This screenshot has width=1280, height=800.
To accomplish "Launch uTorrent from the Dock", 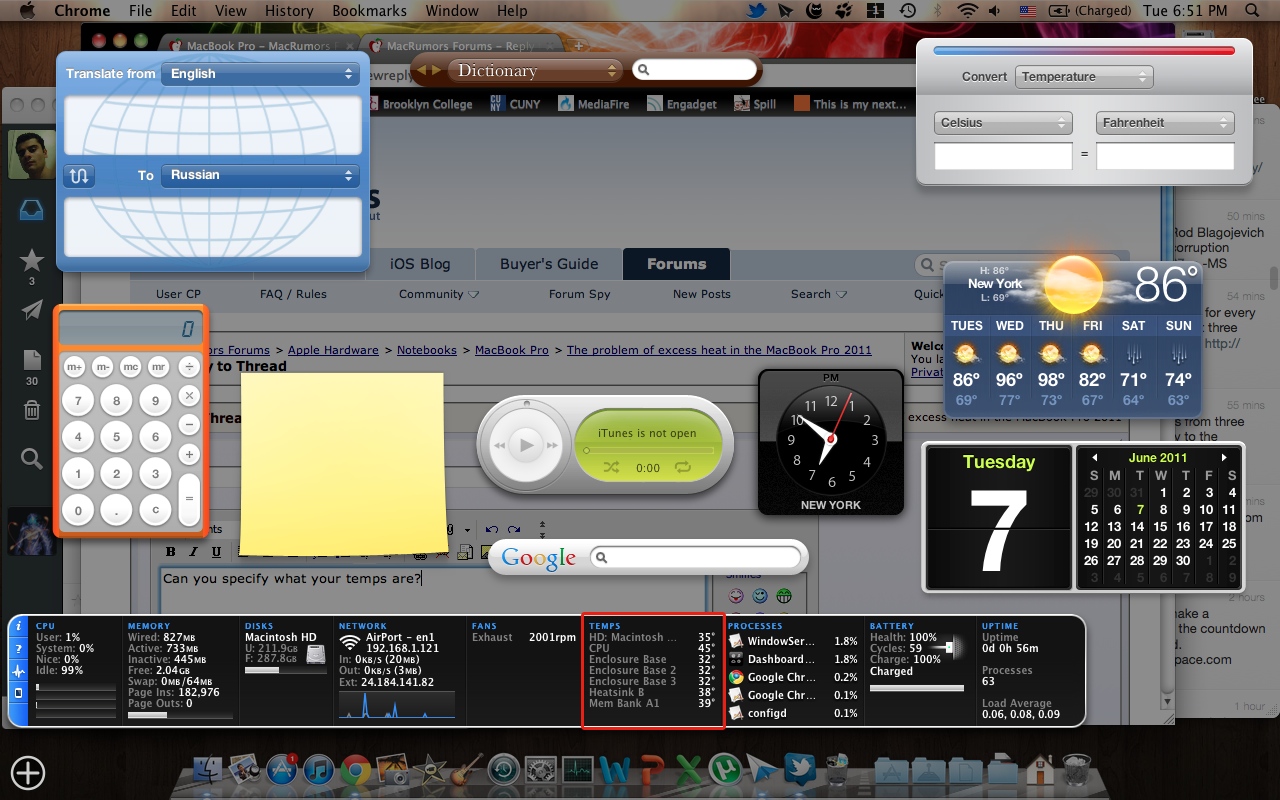I will pyautogui.click(x=724, y=770).
